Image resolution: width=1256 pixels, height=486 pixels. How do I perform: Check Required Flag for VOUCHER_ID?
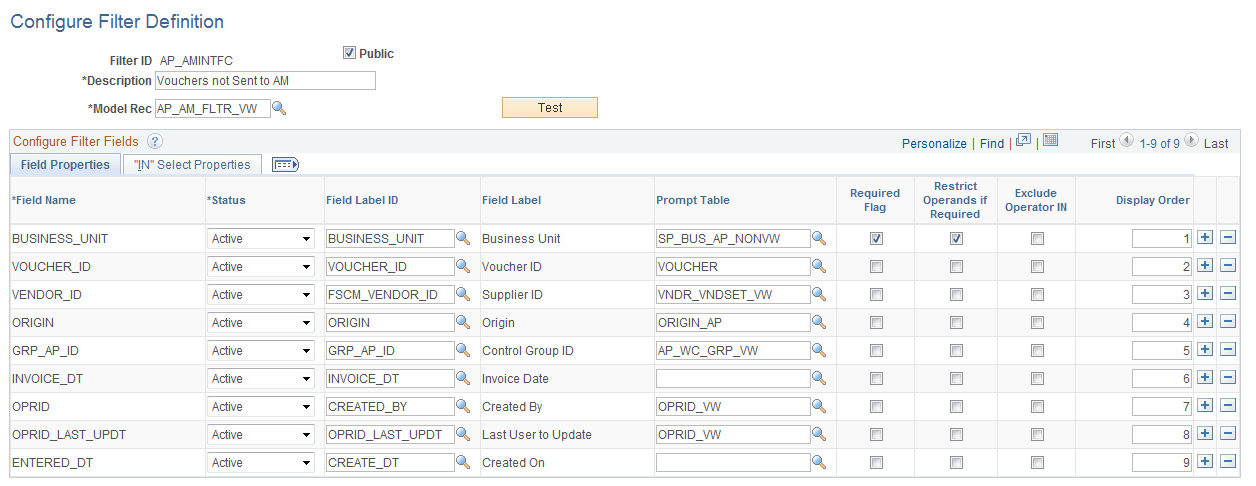tap(876, 267)
